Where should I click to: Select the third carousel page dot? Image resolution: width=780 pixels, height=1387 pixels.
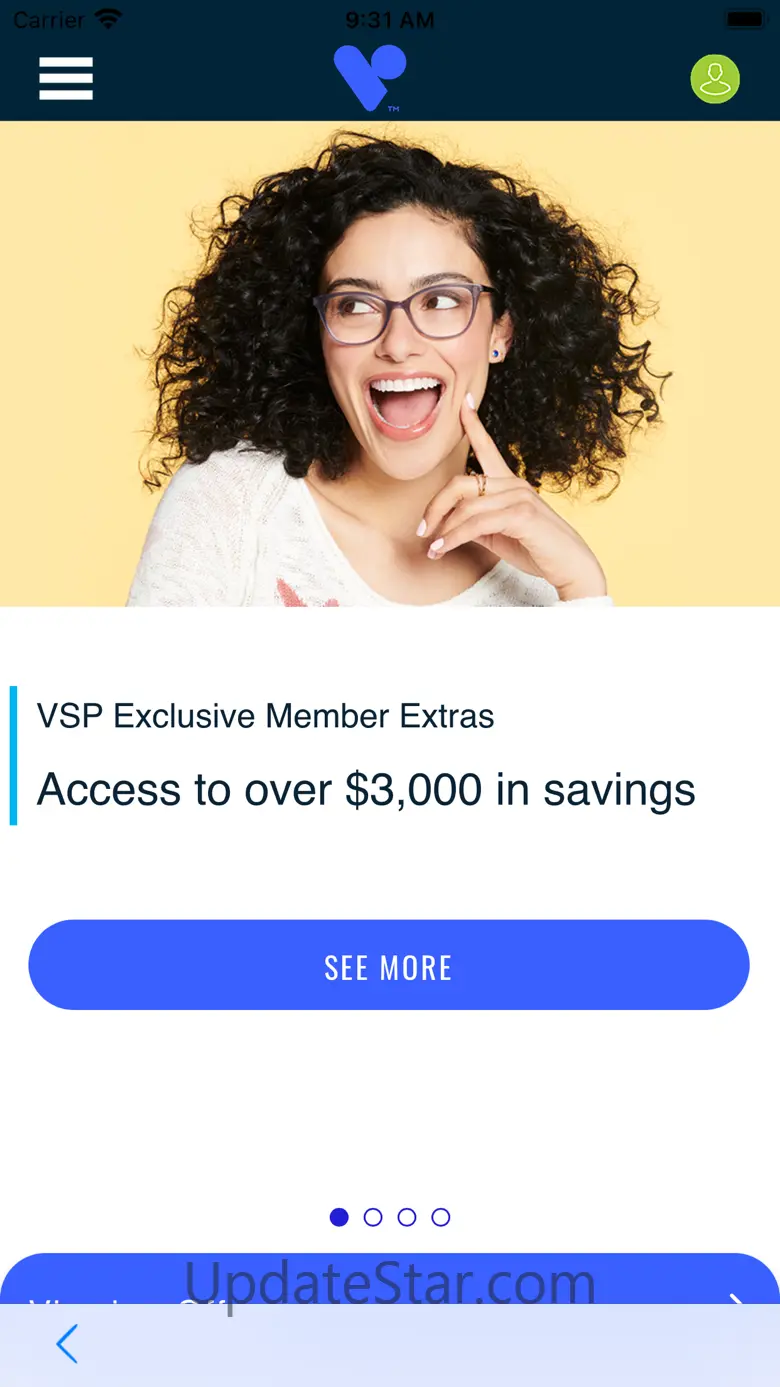pyautogui.click(x=407, y=1217)
